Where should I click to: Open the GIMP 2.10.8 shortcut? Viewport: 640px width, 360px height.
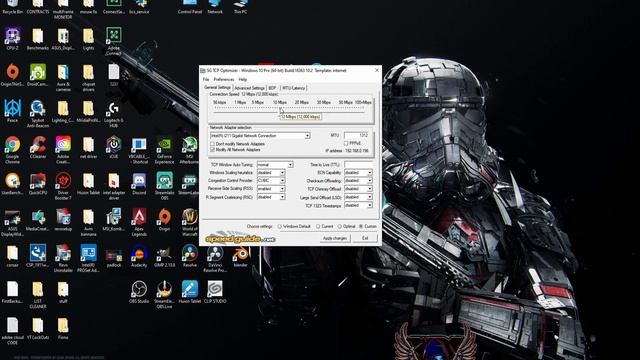coord(164,256)
